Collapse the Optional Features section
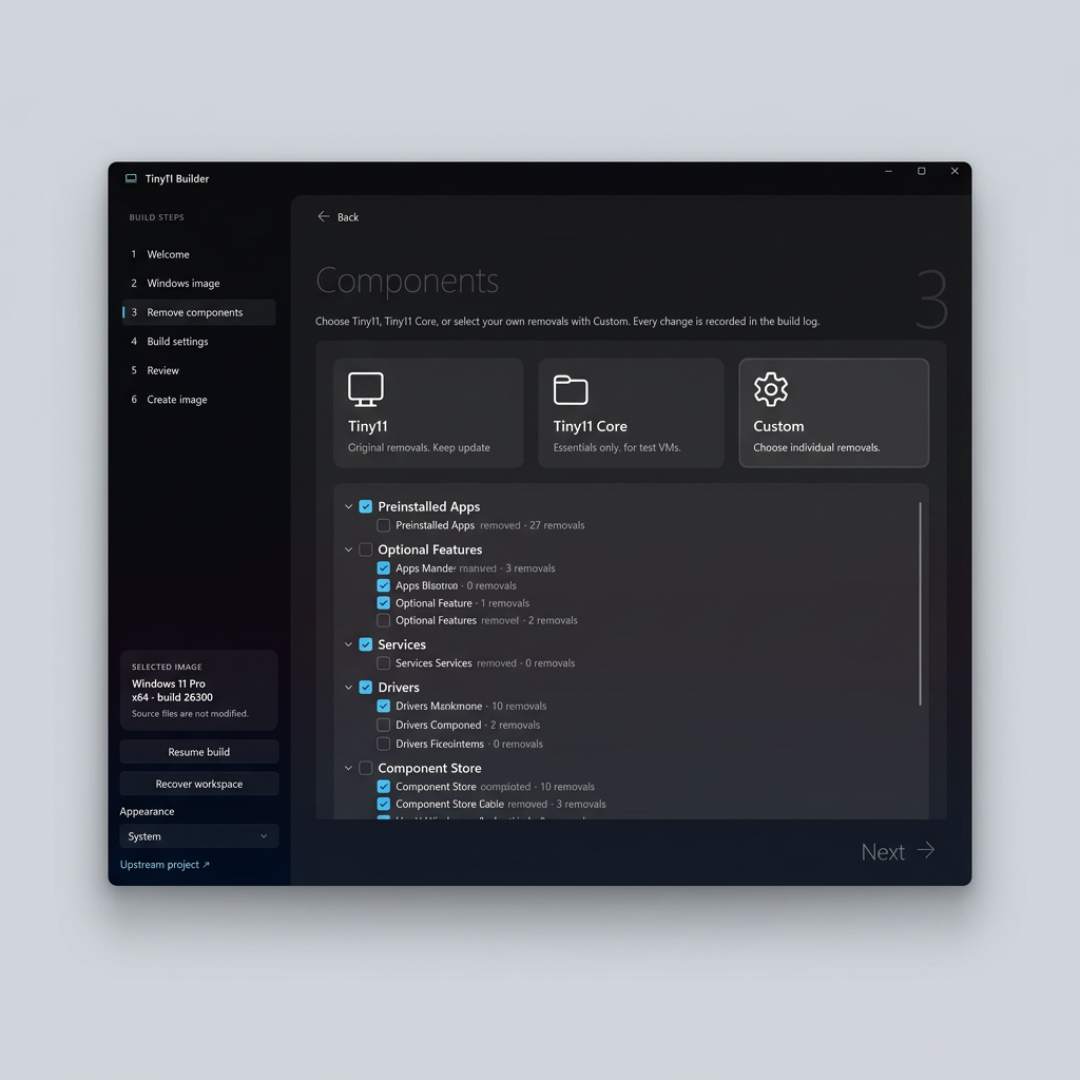Viewport: 1080px width, 1080px height. (x=348, y=550)
